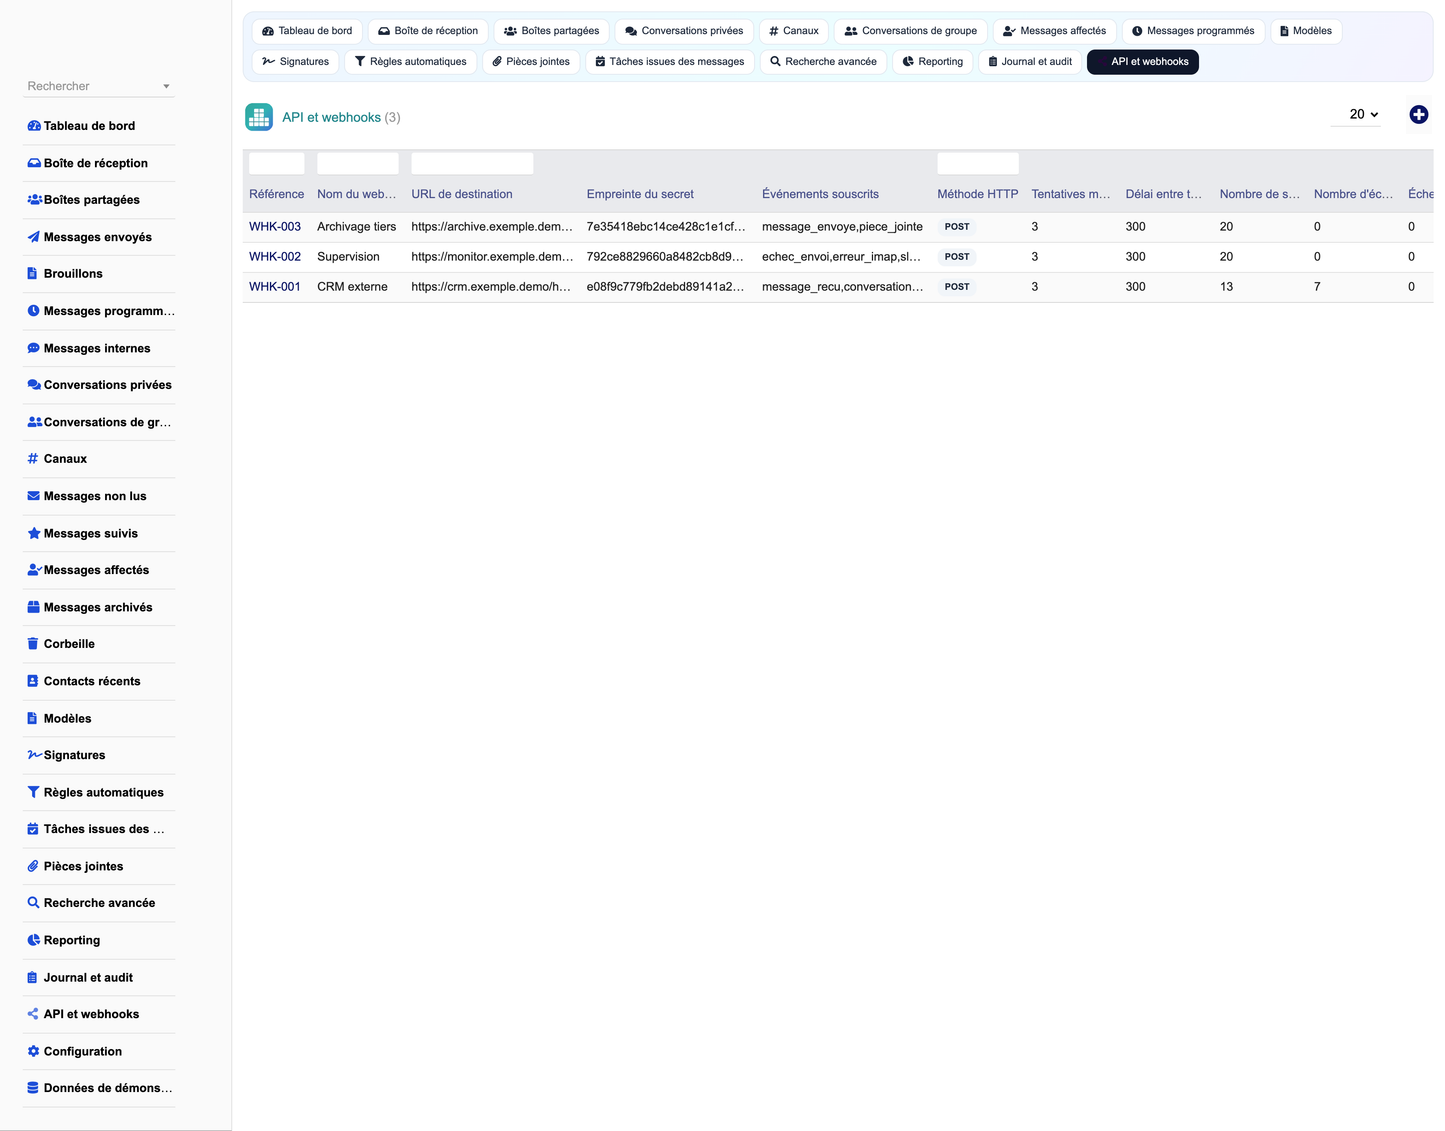1445x1131 pixels.
Task: Switch to Boîte de réception top tab
Action: [x=428, y=31]
